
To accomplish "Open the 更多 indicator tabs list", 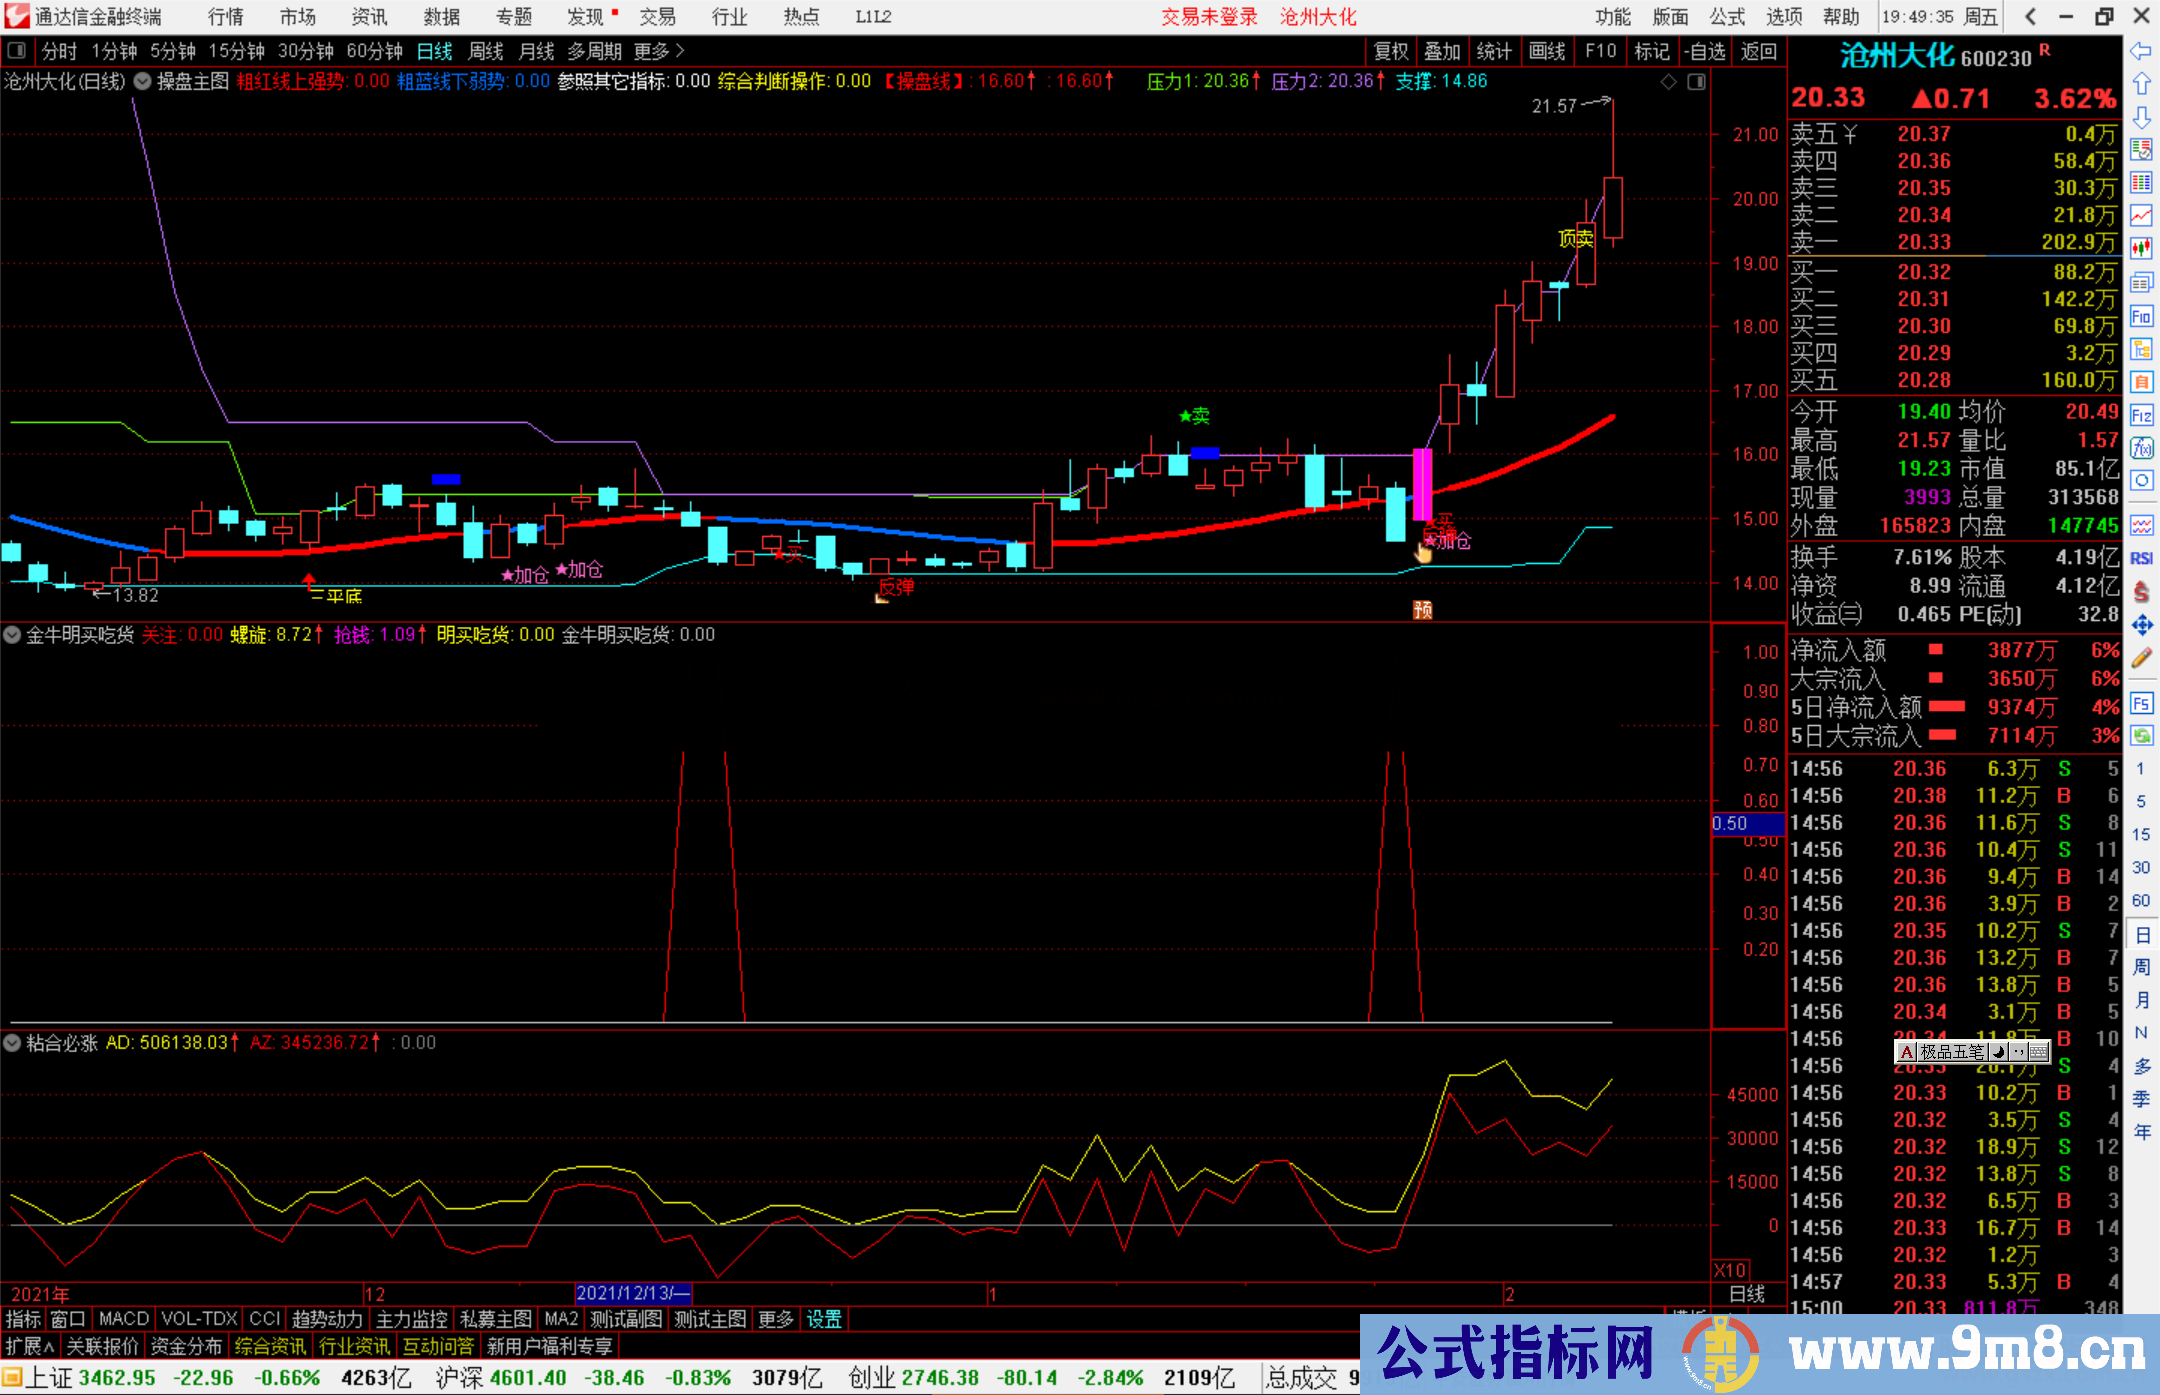I will (776, 1319).
